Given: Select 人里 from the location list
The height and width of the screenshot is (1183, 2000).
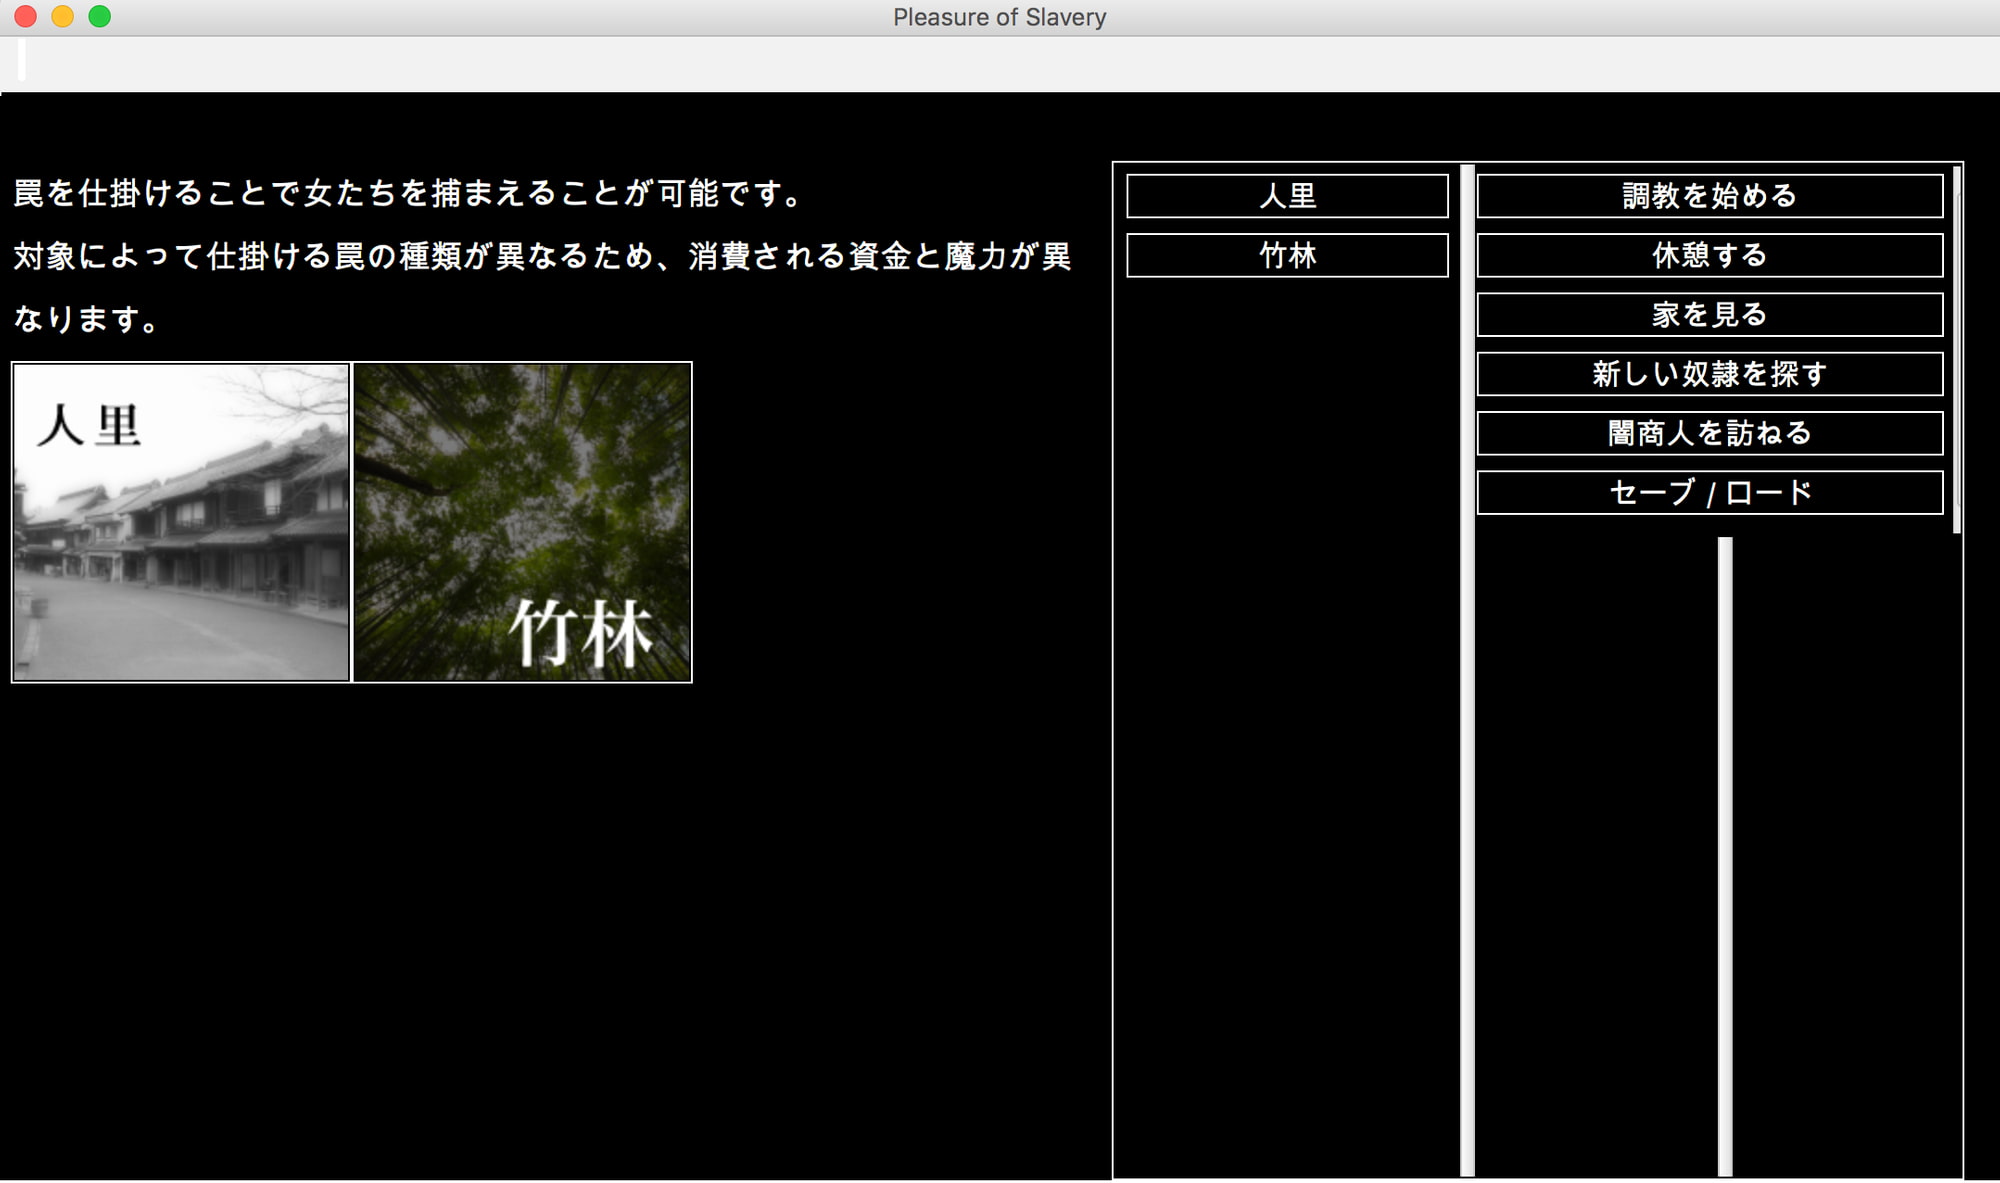Looking at the screenshot, I should click(x=1285, y=196).
